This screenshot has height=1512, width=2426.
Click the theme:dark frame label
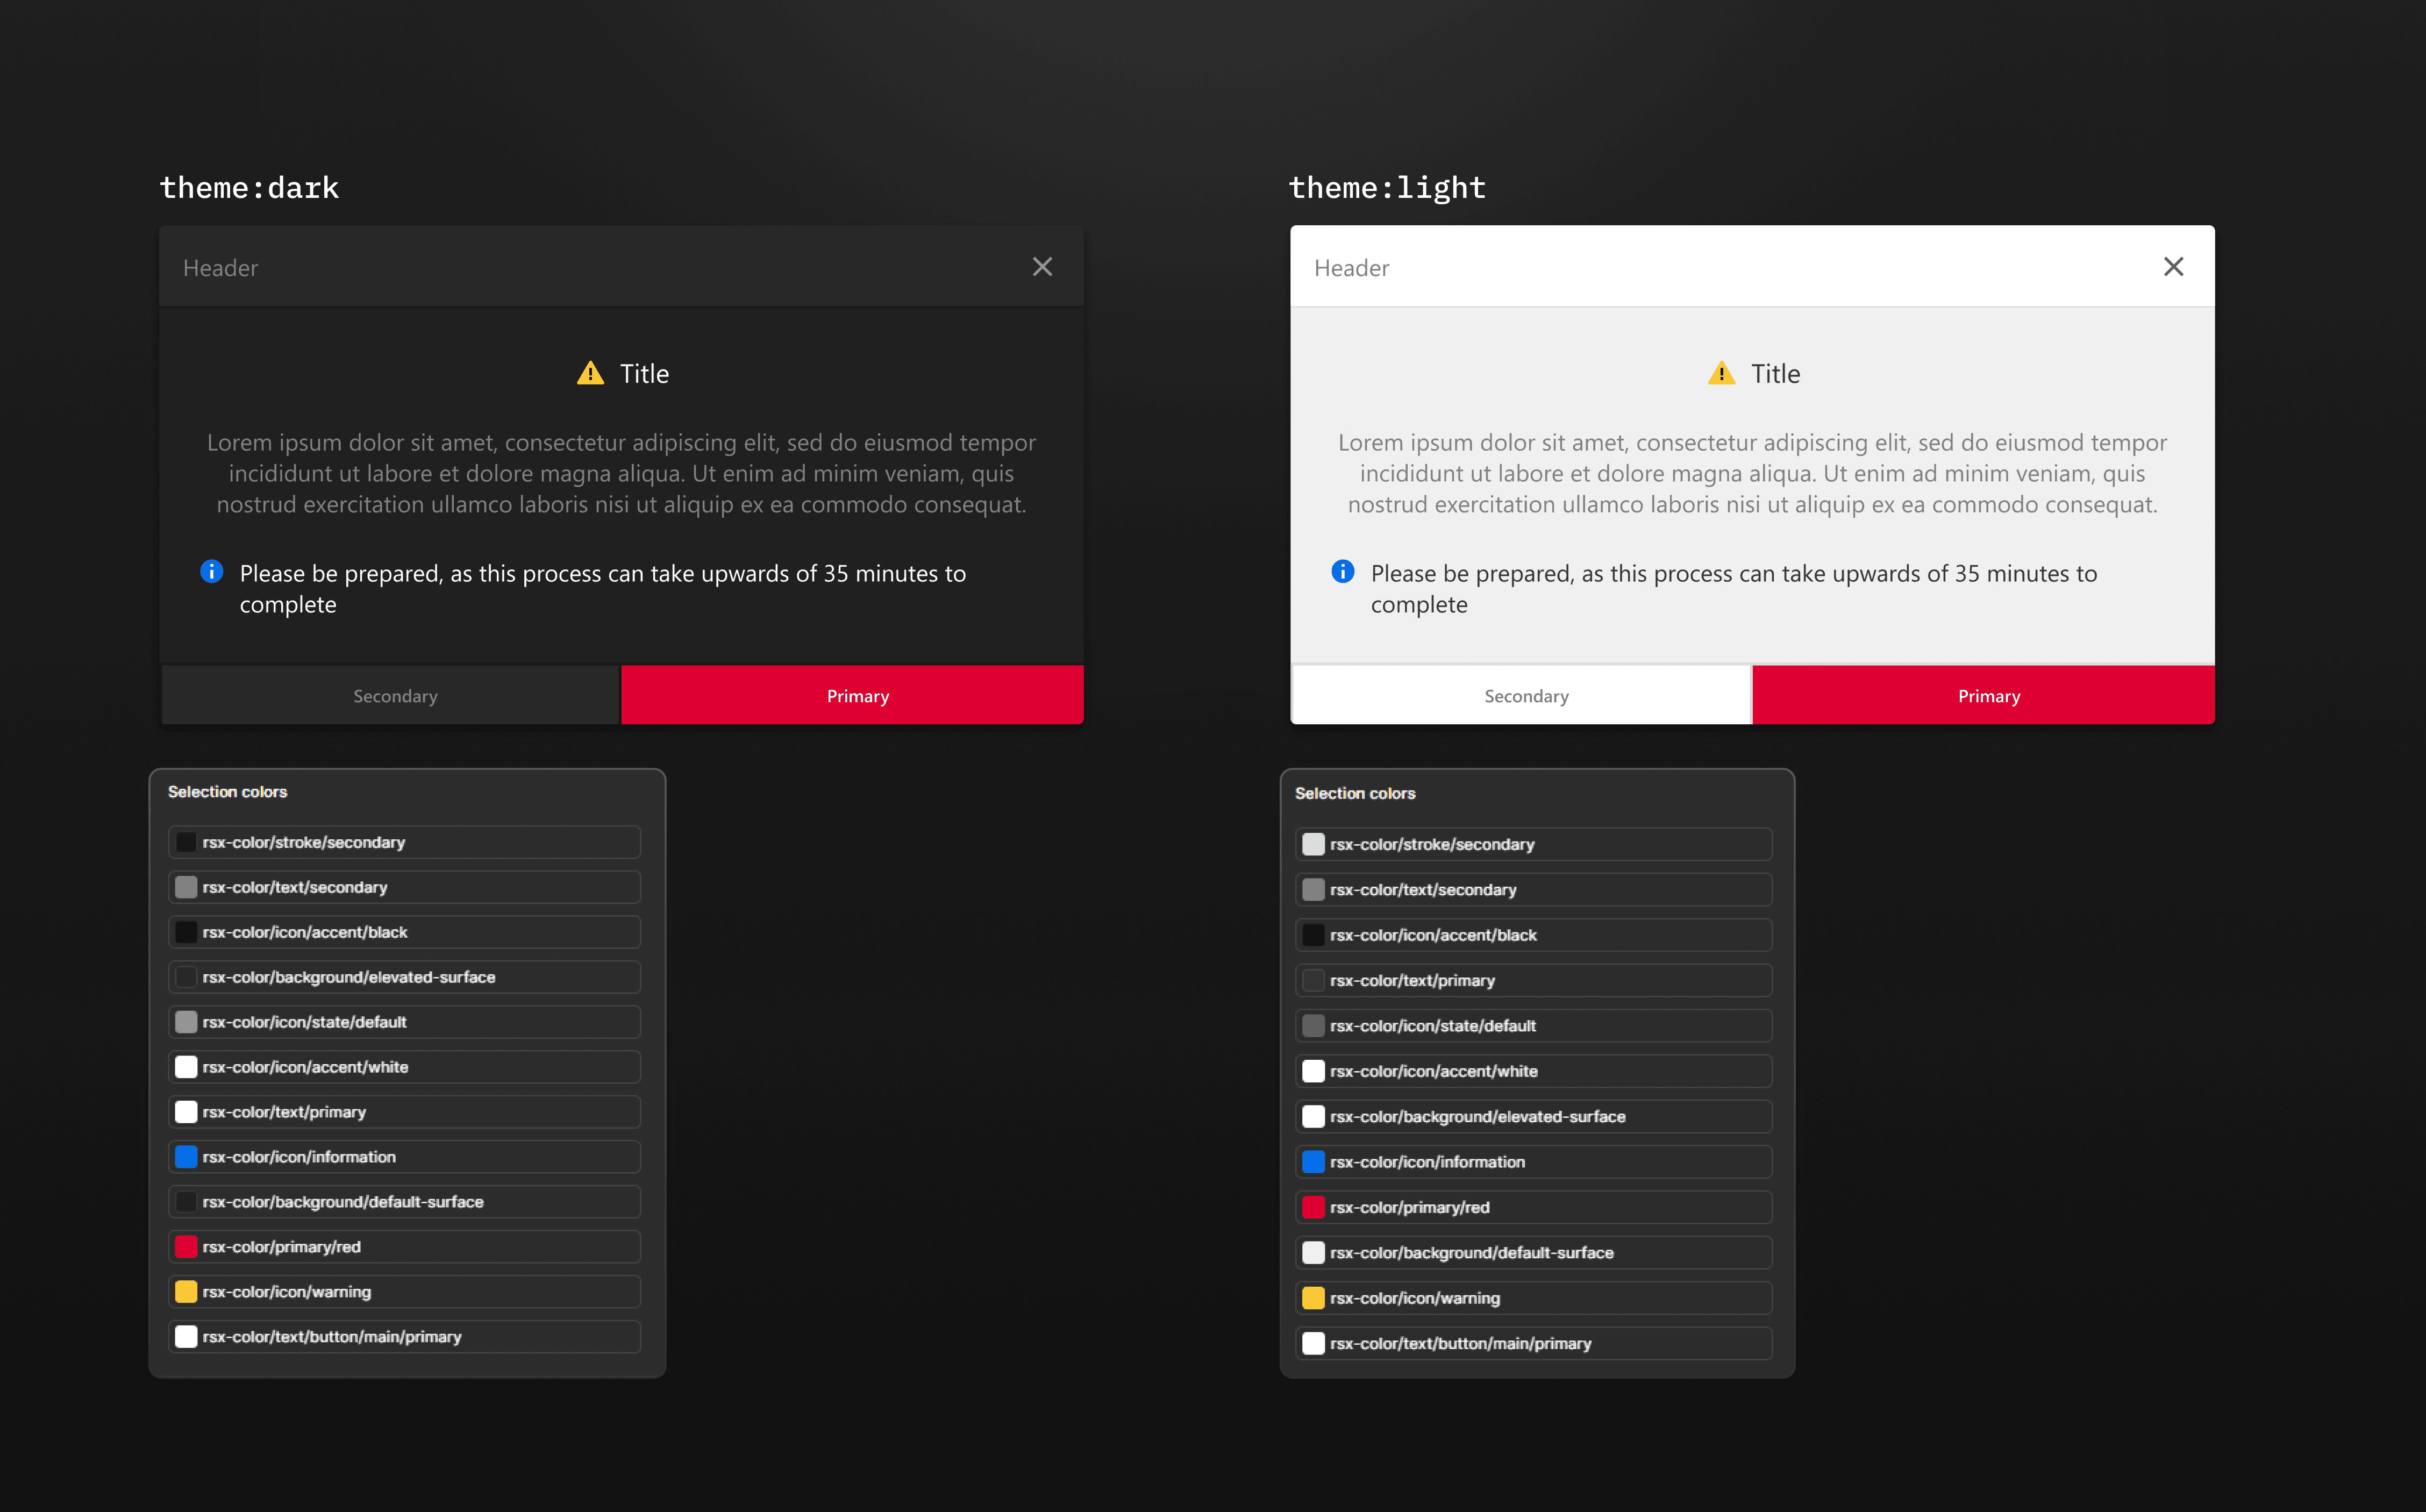pyautogui.click(x=249, y=188)
